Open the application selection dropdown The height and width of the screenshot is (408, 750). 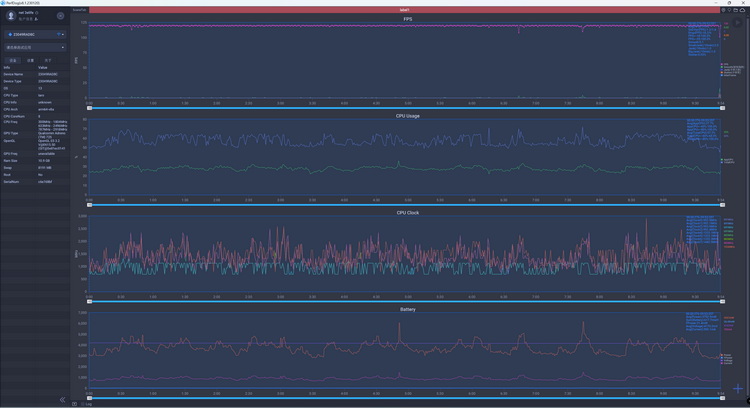[35, 47]
